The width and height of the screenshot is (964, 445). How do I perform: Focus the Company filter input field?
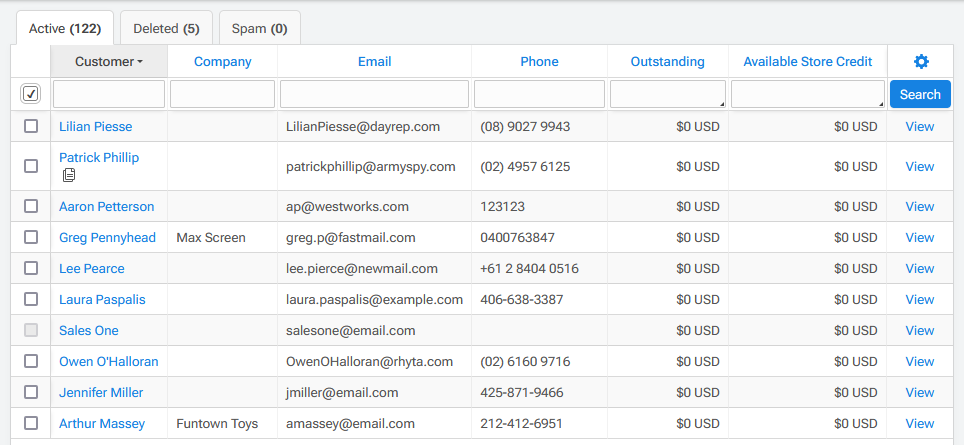[223, 94]
